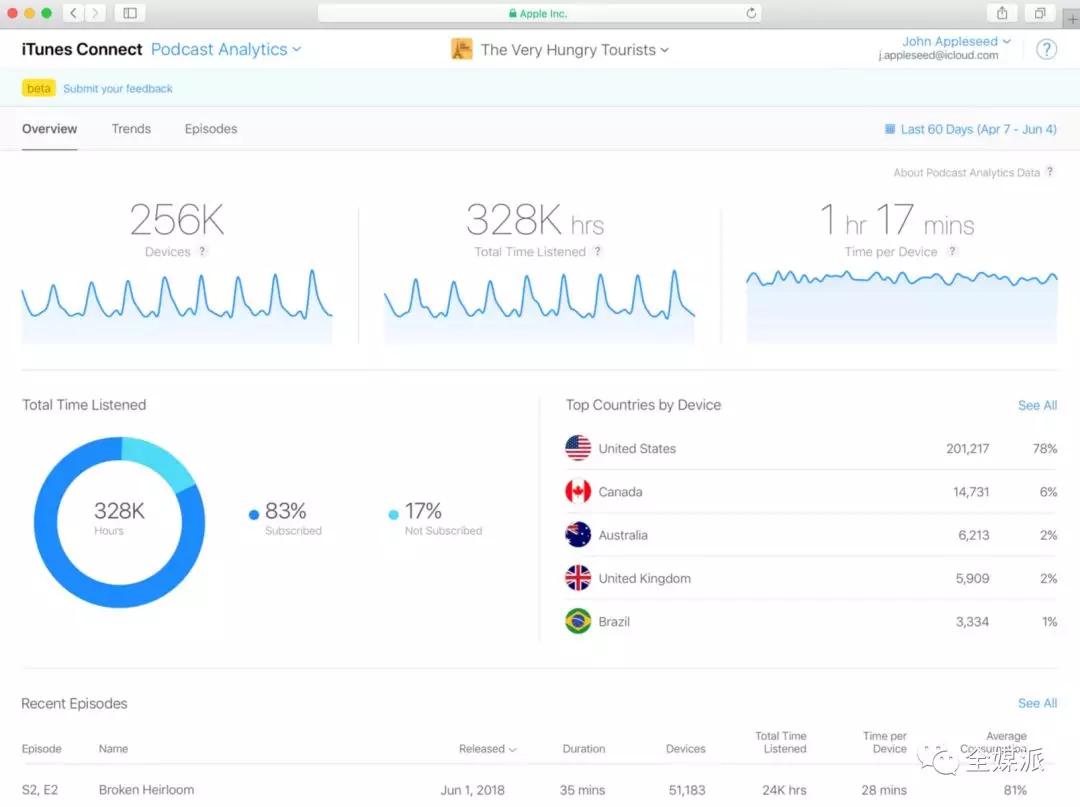Click the Canada flag icon
The image size is (1080, 807).
578,492
